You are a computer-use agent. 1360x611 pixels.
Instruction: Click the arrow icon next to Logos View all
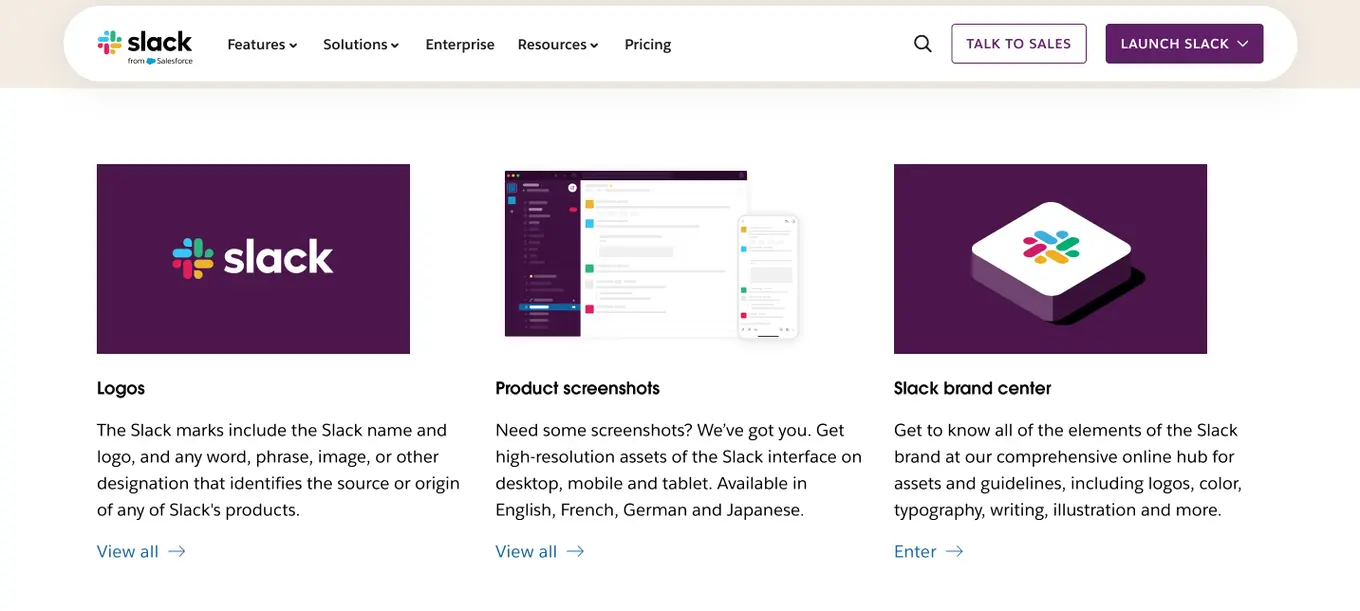(176, 551)
